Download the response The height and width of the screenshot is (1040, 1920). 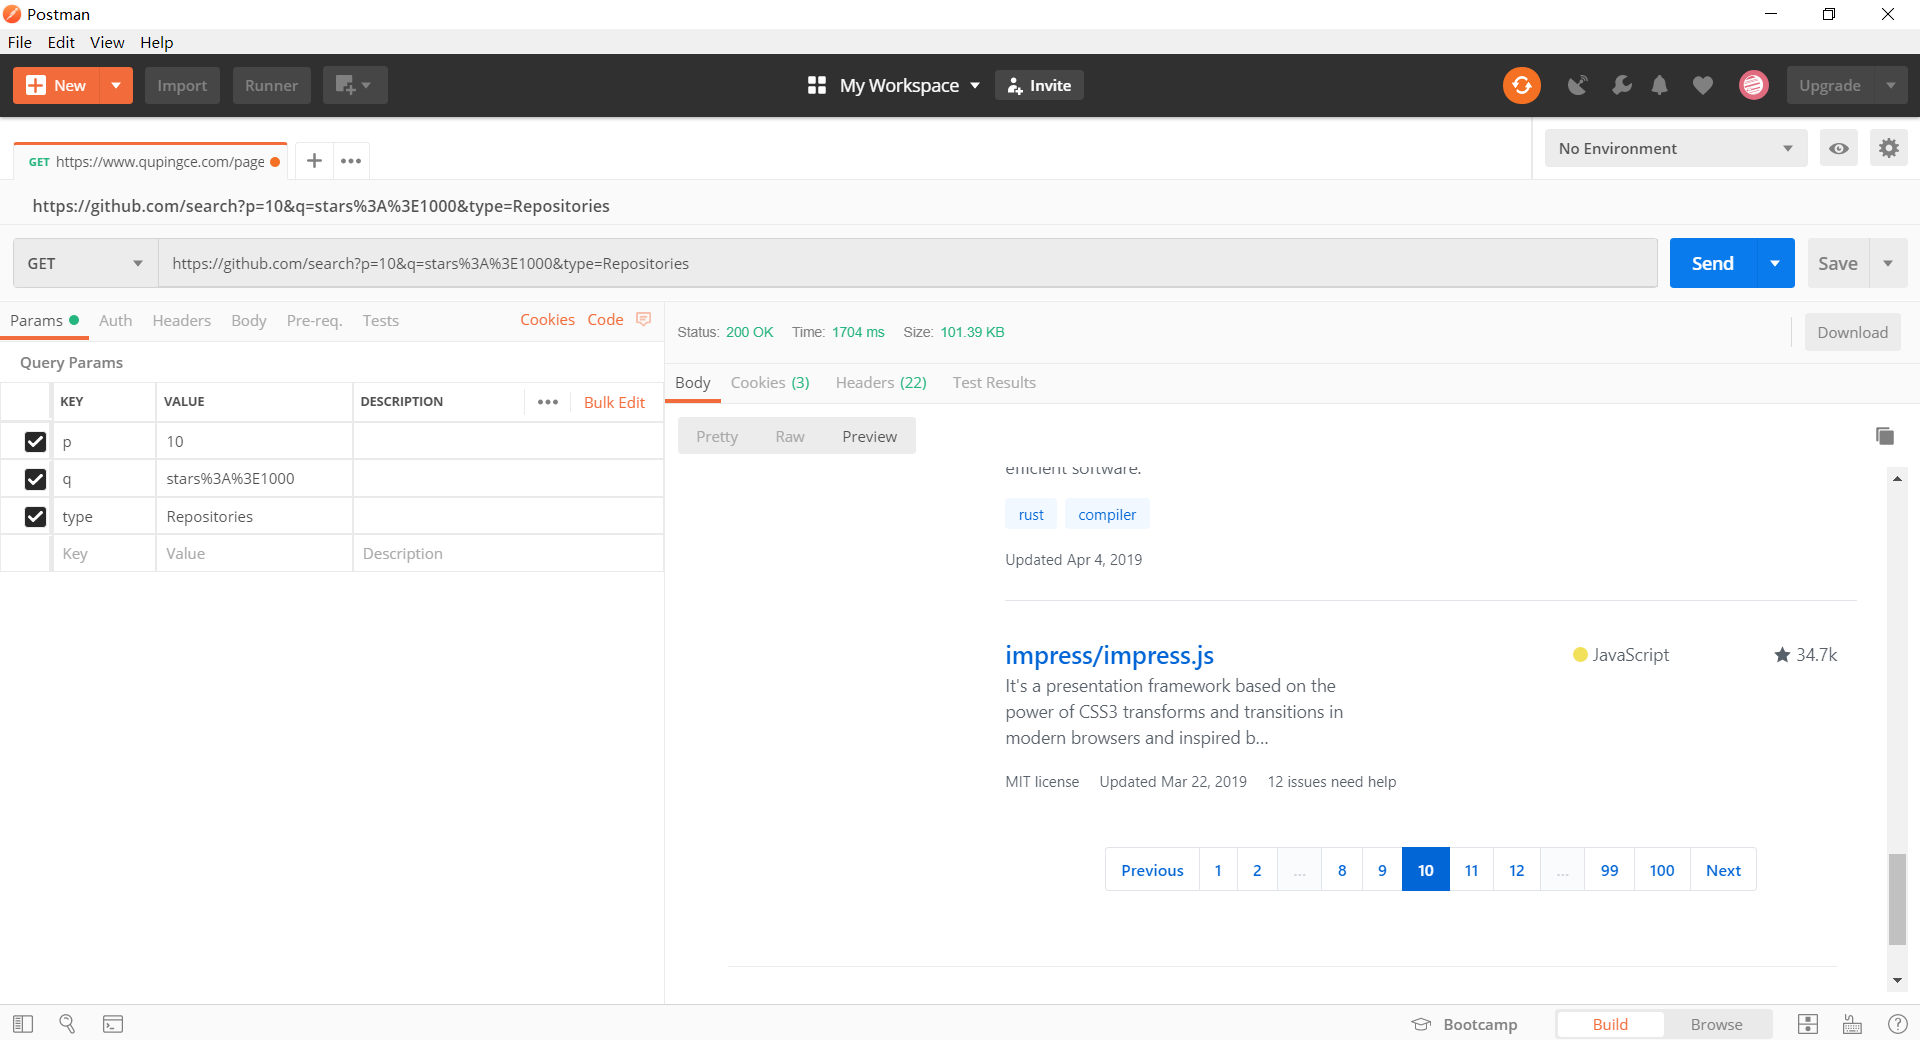pyautogui.click(x=1852, y=332)
